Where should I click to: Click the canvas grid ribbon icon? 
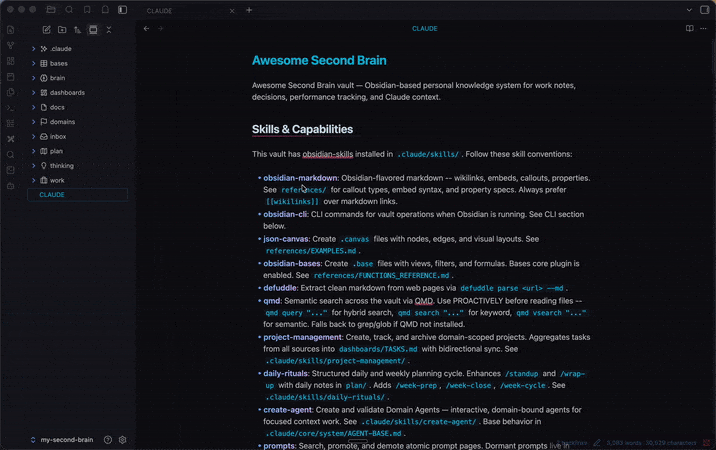click(x=11, y=61)
